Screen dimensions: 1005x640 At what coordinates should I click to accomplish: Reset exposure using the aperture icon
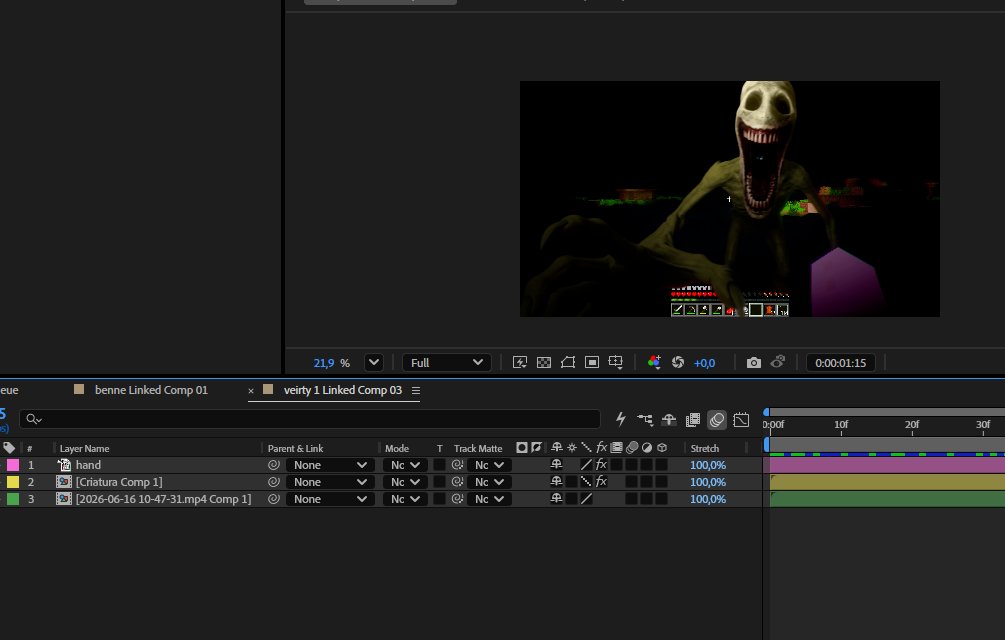(677, 363)
